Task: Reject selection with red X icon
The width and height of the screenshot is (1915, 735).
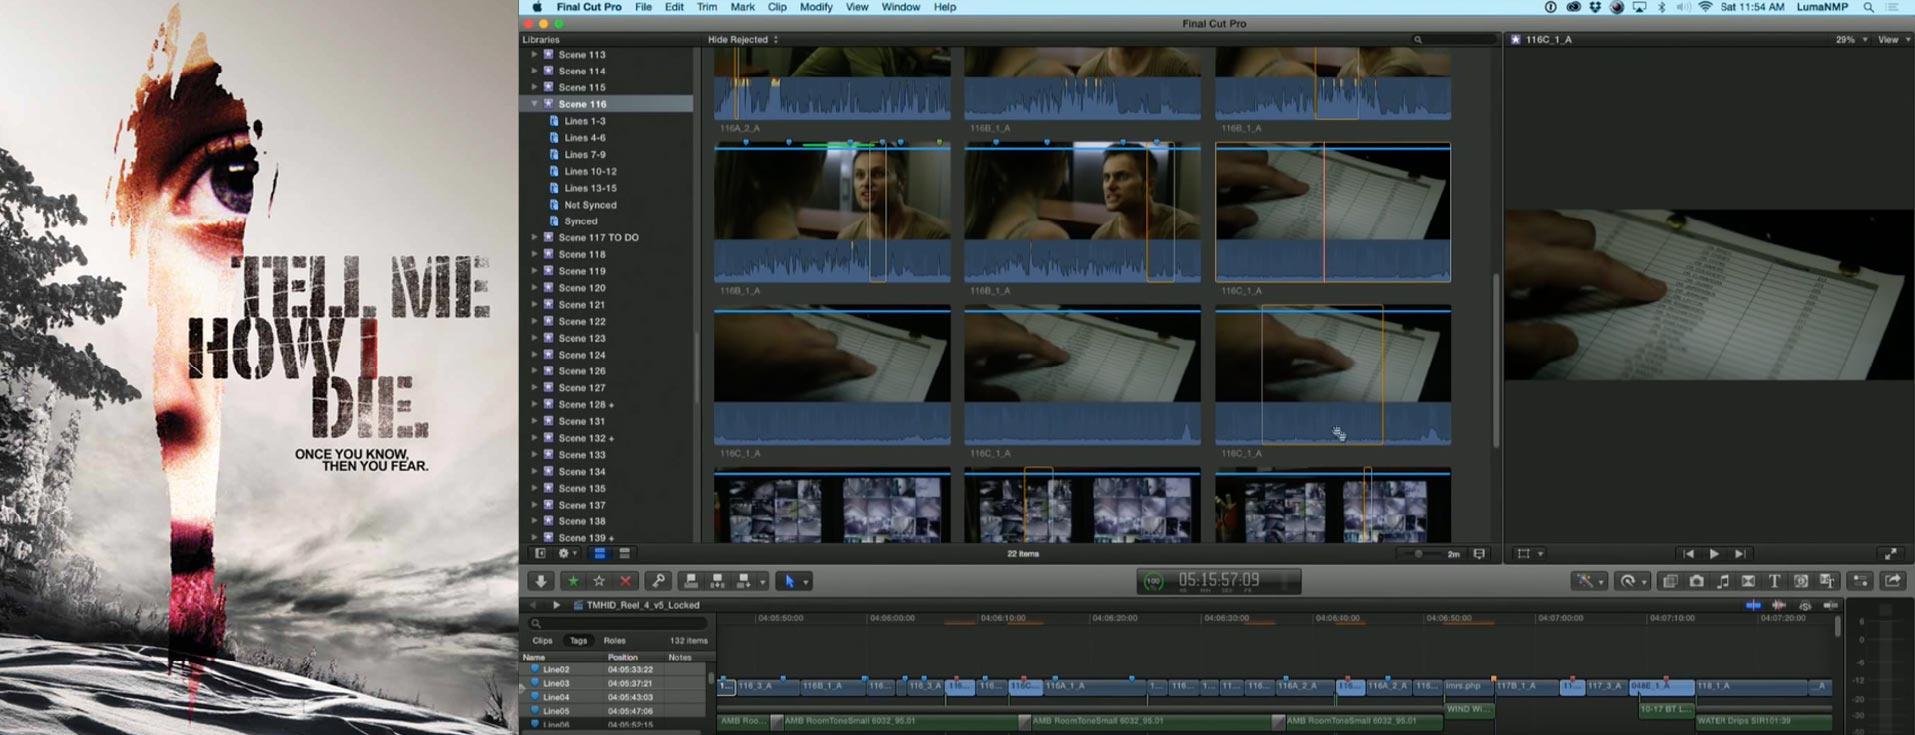Action: [x=626, y=581]
